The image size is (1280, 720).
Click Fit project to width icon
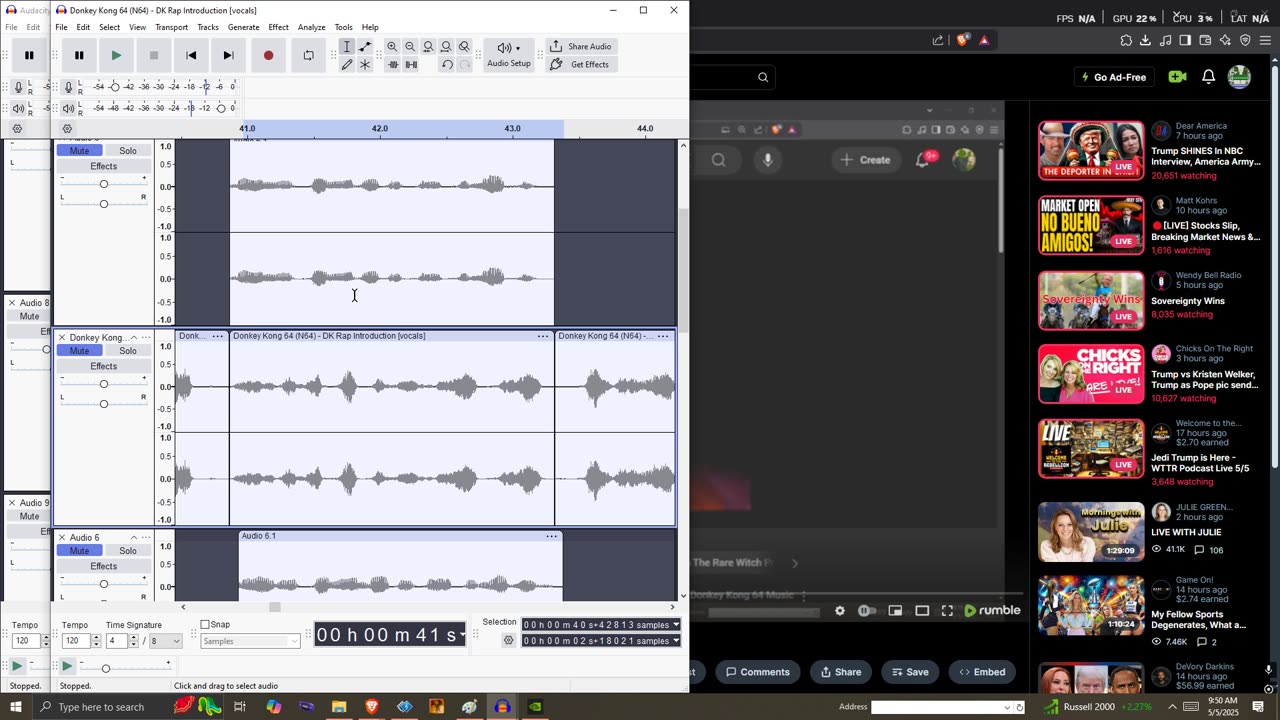[x=446, y=47]
